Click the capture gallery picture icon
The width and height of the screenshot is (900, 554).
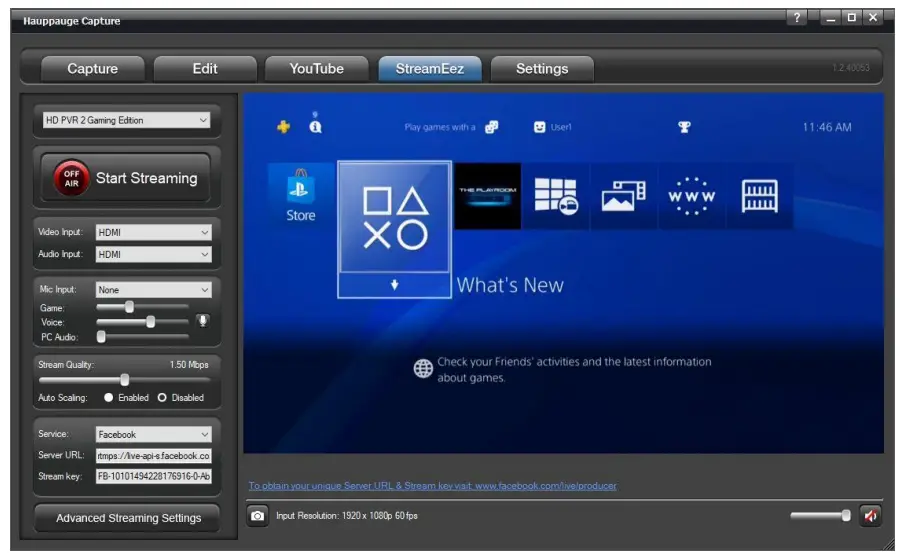click(623, 196)
